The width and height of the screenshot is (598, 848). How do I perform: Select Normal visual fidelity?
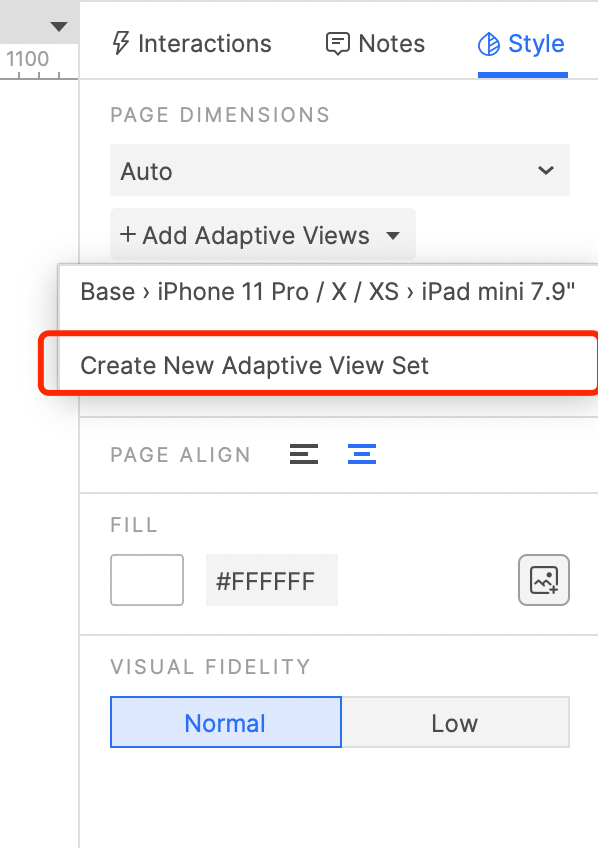point(226,722)
